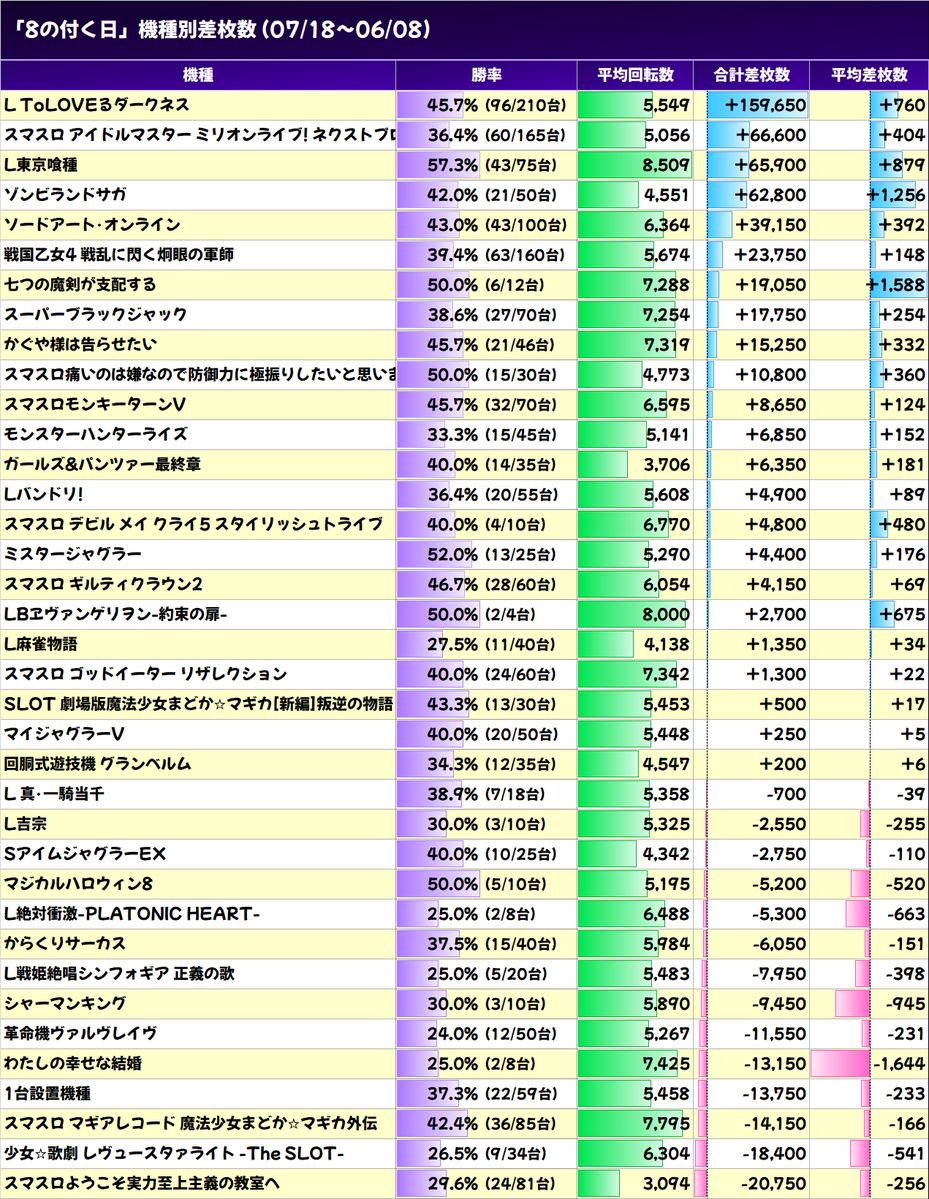Select the からくりサーカス machine name
Screen dimensions: 929x1199
(65, 944)
